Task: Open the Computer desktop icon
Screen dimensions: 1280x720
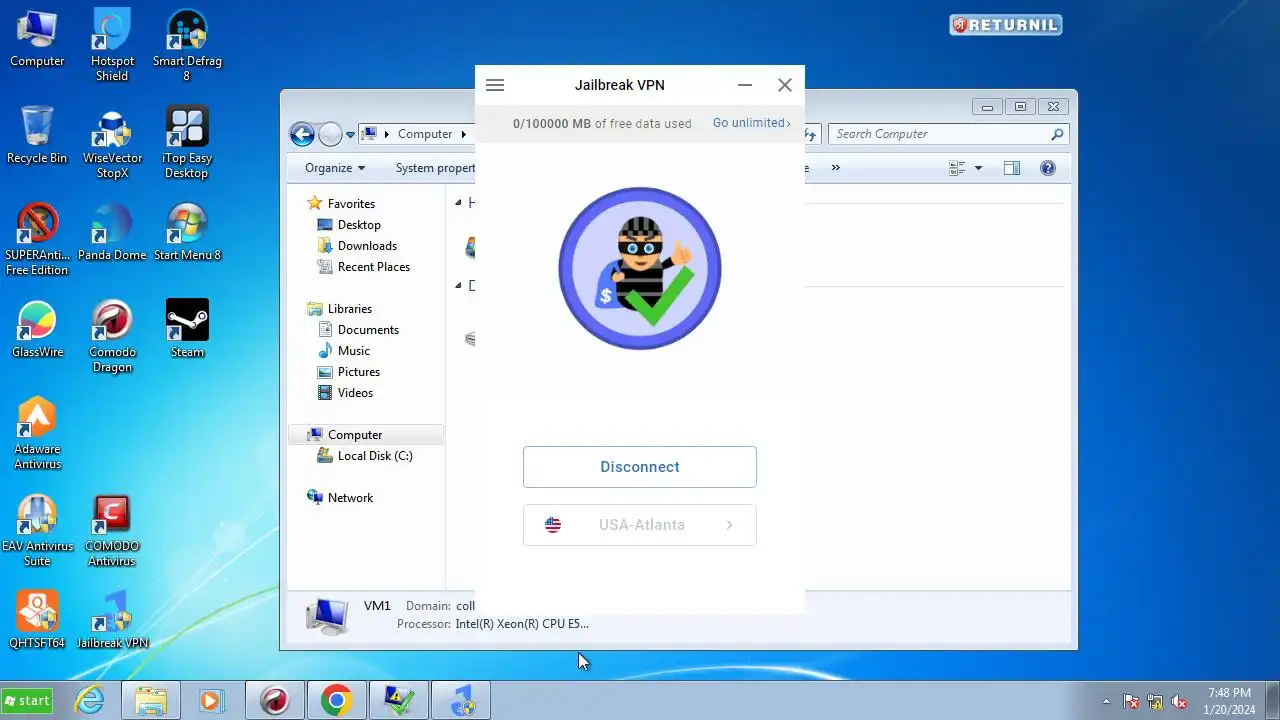Action: coord(37,40)
